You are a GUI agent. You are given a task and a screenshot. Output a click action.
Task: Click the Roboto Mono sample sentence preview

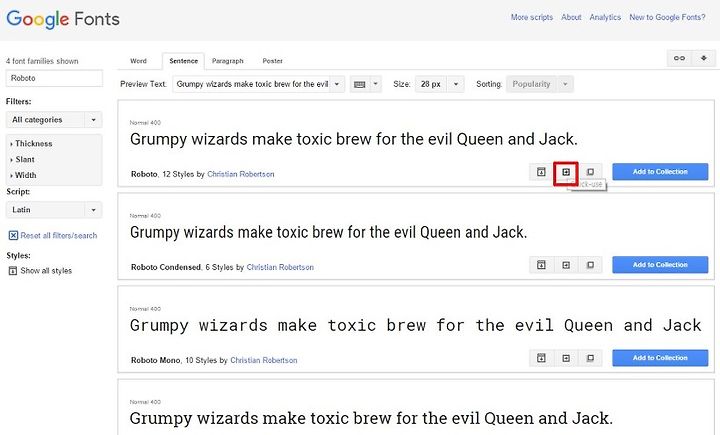(x=416, y=325)
